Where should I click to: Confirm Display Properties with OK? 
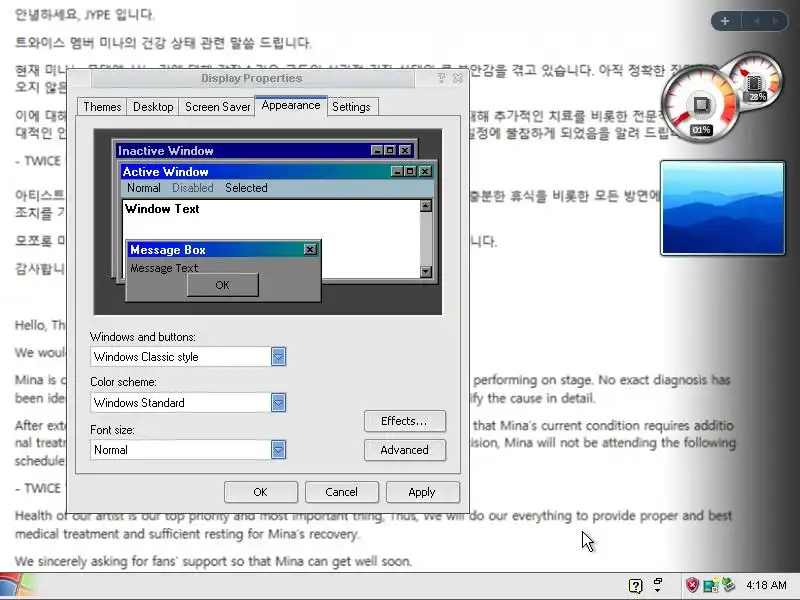pos(261,492)
